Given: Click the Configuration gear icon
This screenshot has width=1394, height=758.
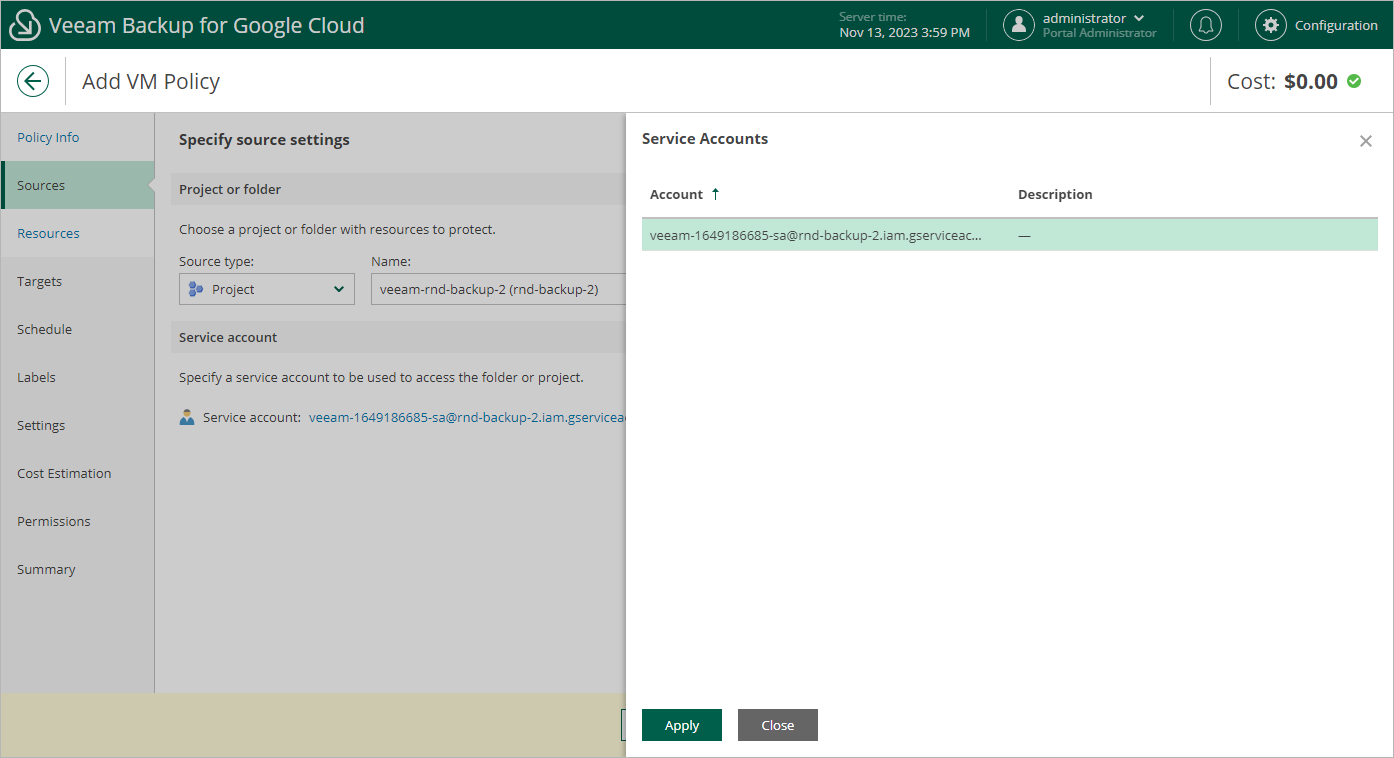Looking at the screenshot, I should point(1271,25).
